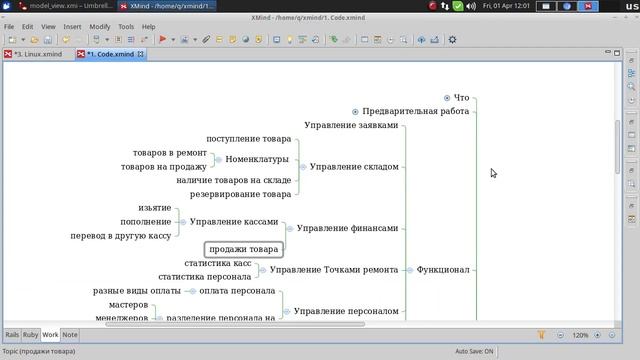Viewport: 640px width, 360px height.
Task: Select the topic перевод в другую кассу
Action: click(x=121, y=236)
